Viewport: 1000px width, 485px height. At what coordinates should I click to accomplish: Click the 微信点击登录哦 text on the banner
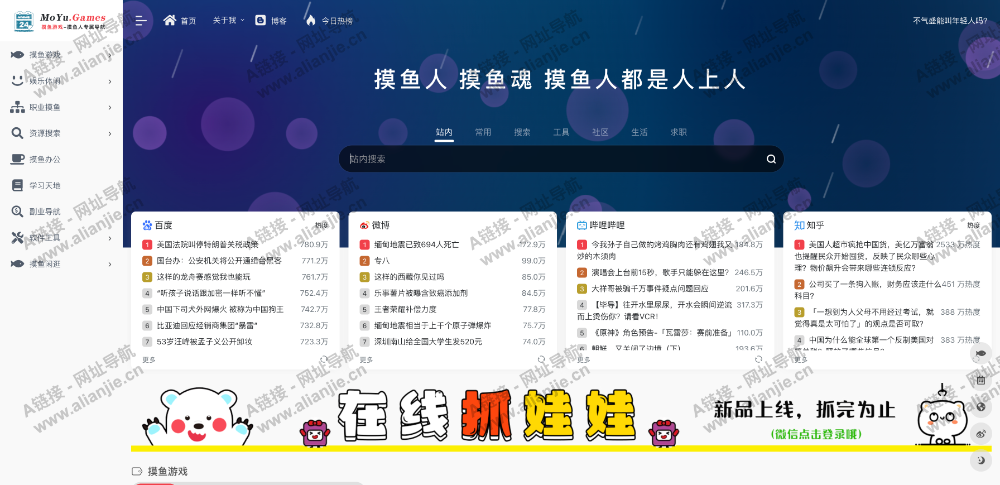(x=816, y=434)
